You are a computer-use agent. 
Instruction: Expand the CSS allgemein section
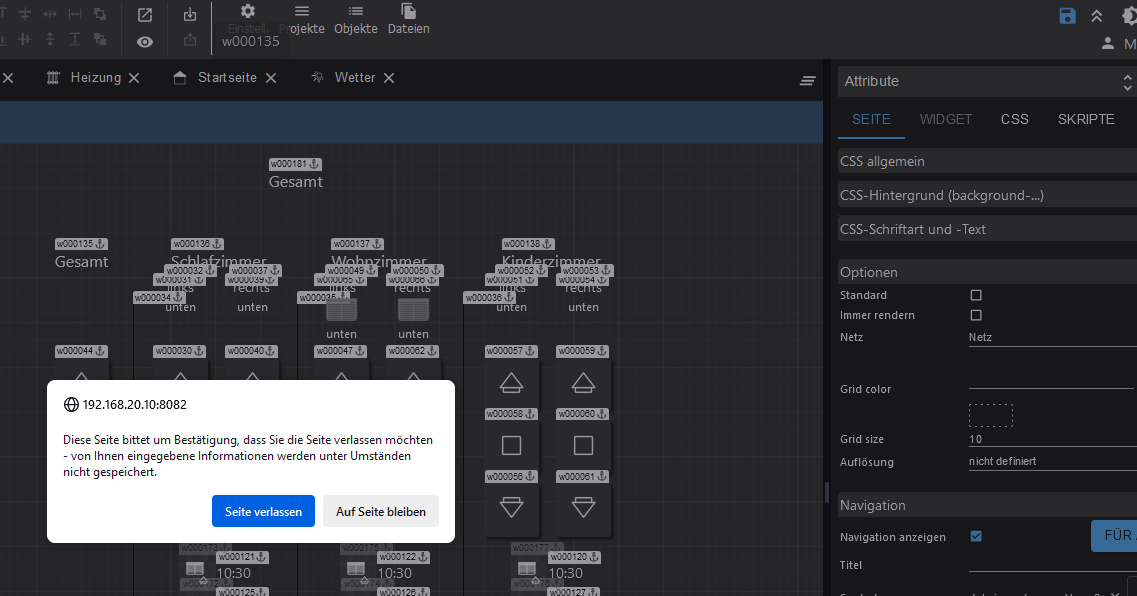pos(985,161)
